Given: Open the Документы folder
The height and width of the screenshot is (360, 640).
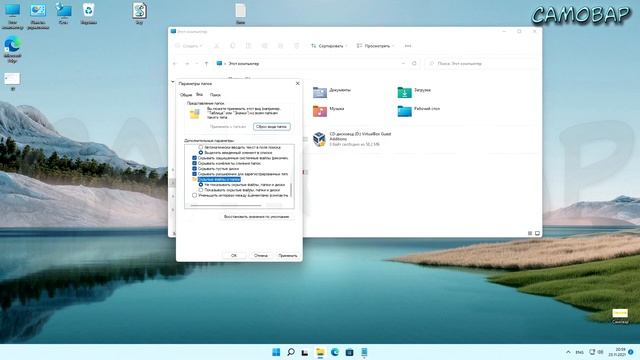Looking at the screenshot, I should [332, 92].
